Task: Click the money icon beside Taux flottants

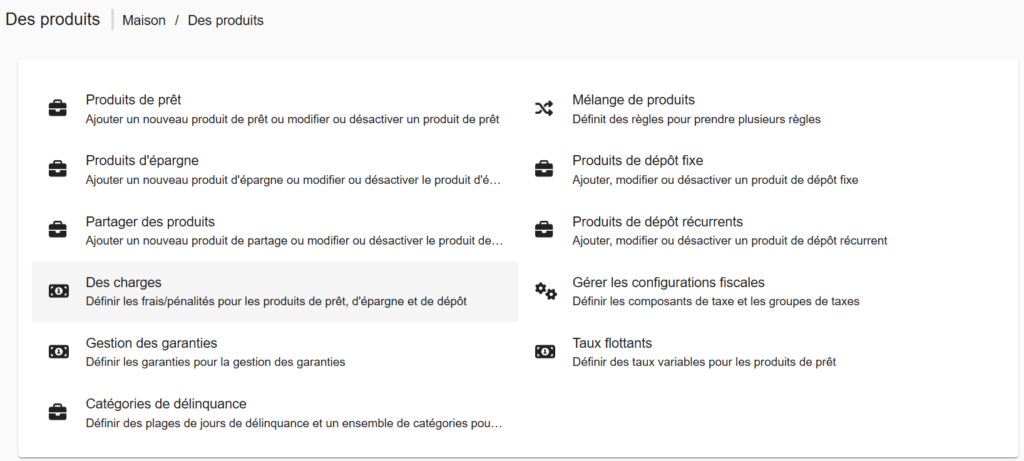Action: (544, 352)
